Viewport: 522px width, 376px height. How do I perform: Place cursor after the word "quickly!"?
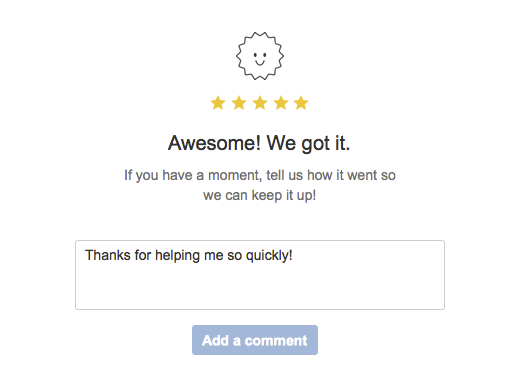(293, 256)
